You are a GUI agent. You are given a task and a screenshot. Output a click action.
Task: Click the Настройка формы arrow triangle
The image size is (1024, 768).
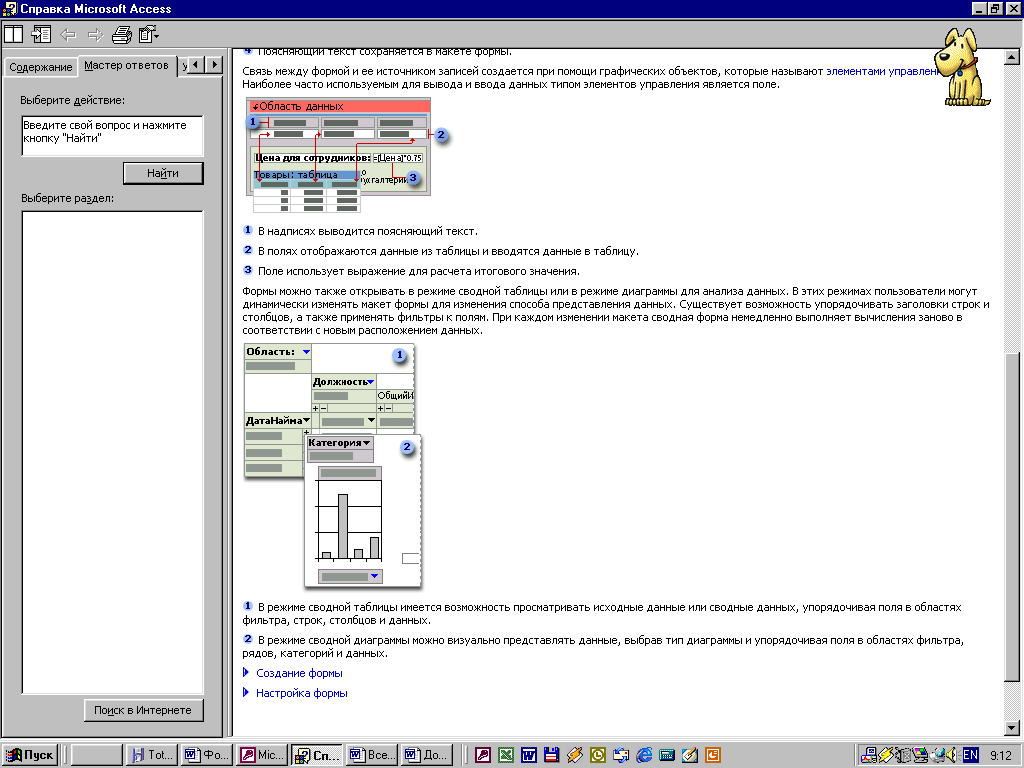click(246, 692)
